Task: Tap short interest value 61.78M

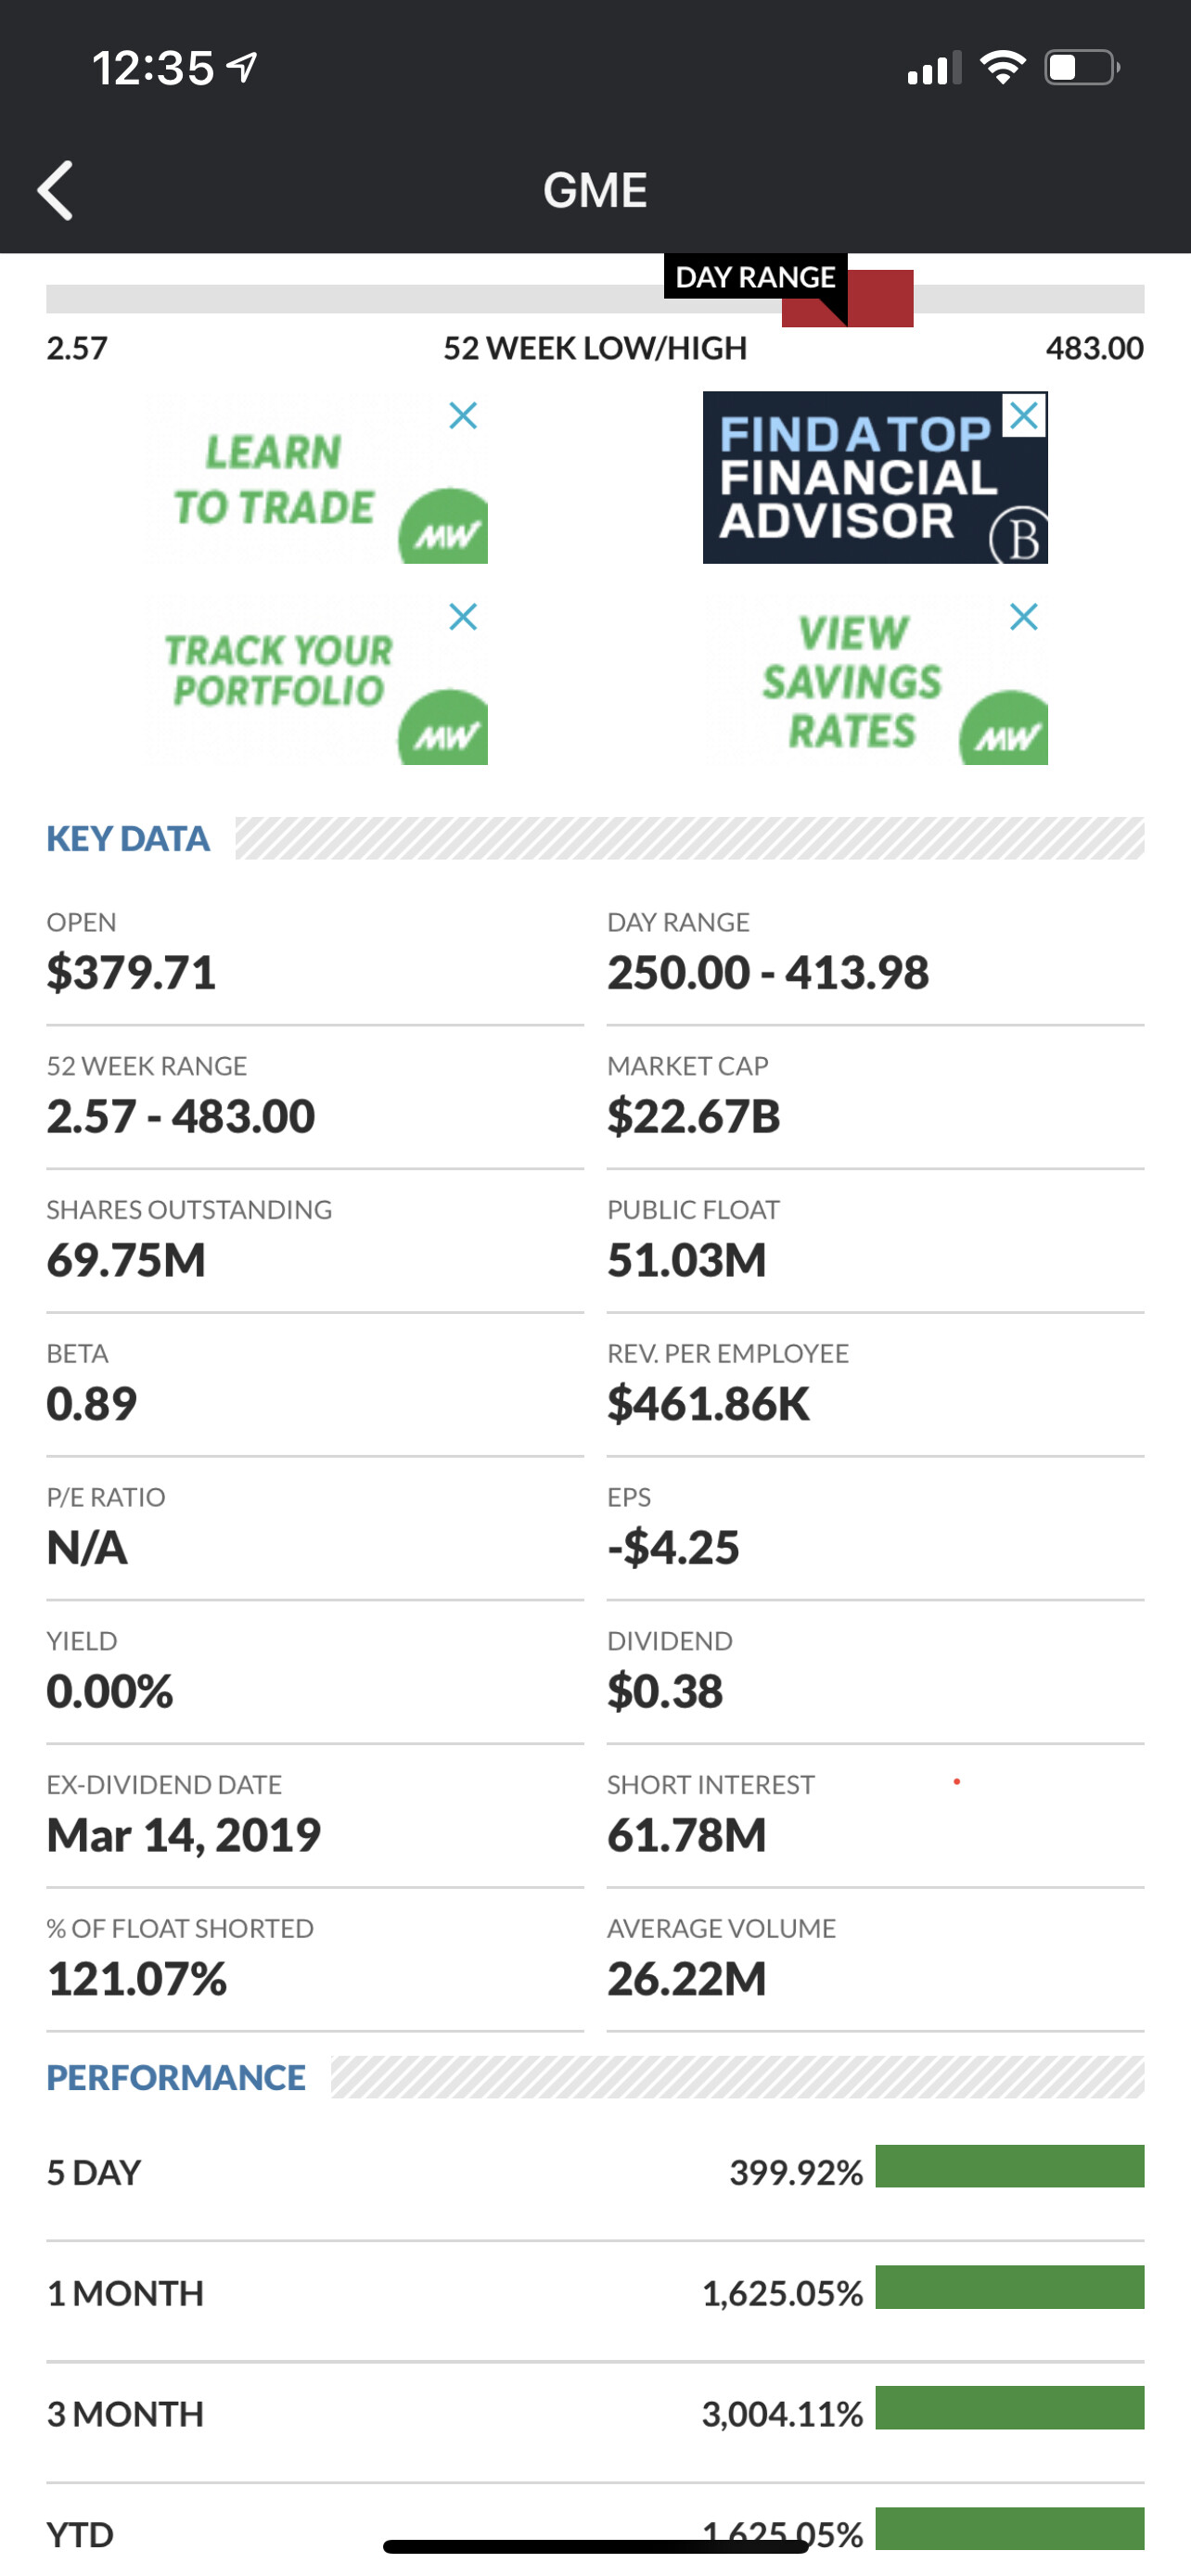Action: (x=687, y=1836)
